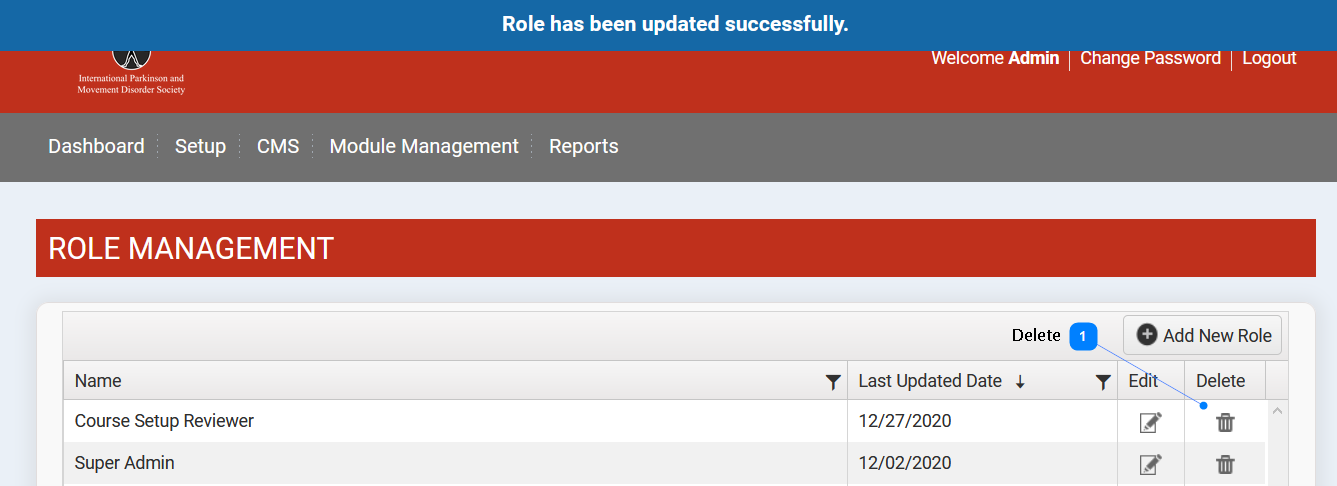Click the blue numbered badge 1
This screenshot has width=1337, height=486.
click(x=1083, y=337)
